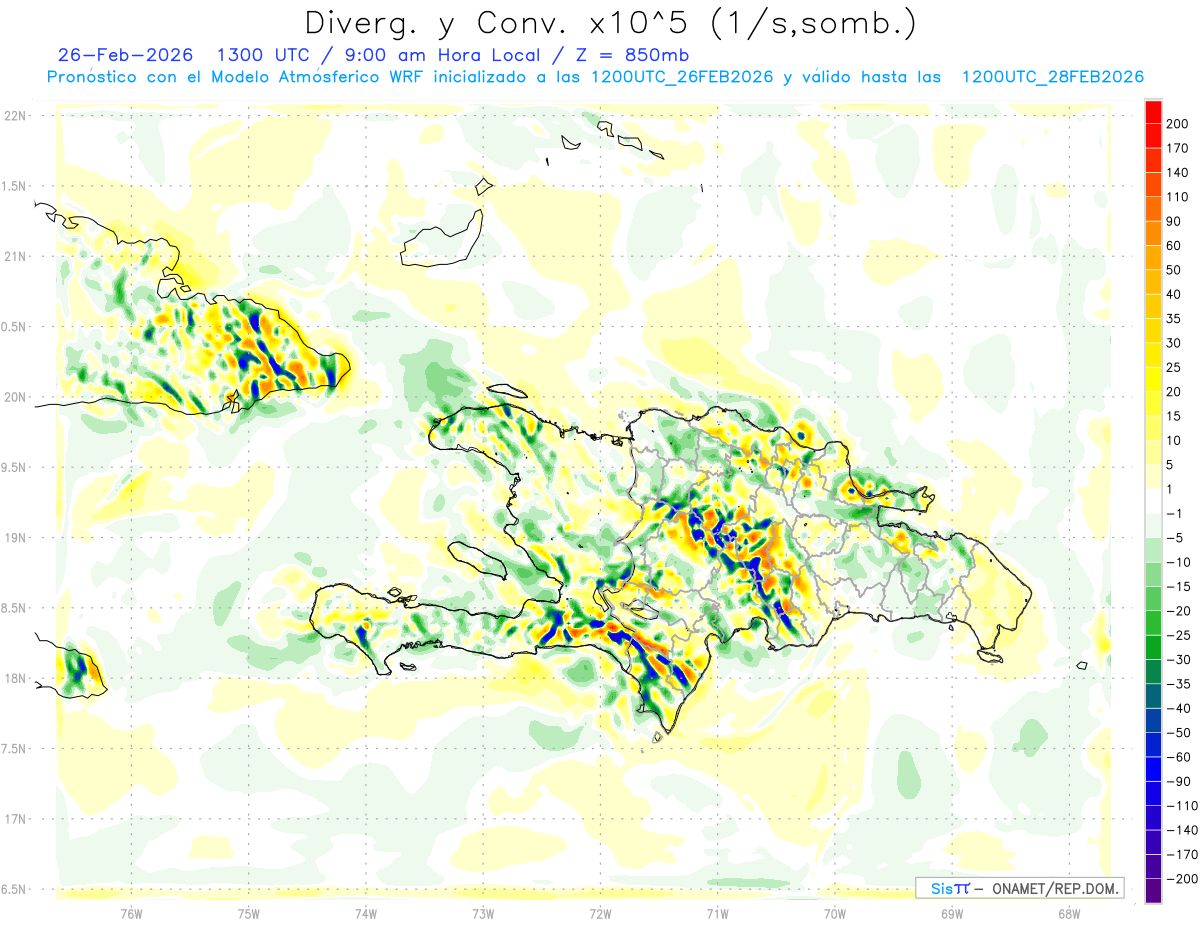Click the colorbar value "-10"

pos(1178,562)
